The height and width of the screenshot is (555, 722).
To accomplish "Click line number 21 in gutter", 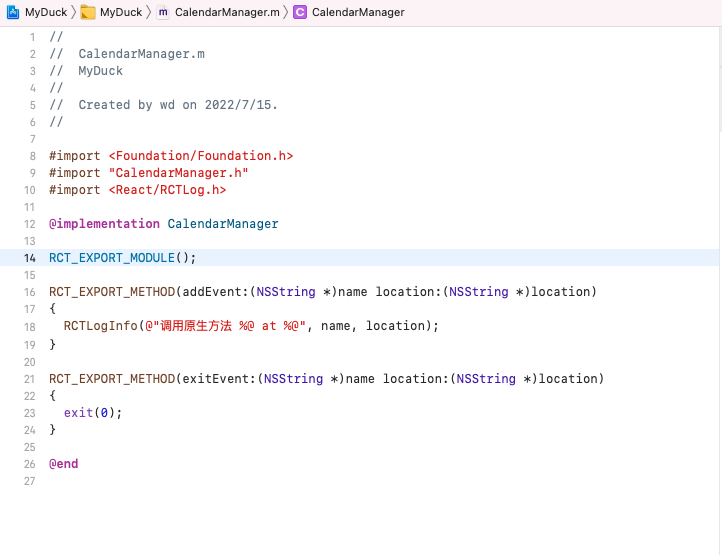I will pyautogui.click(x=30, y=379).
